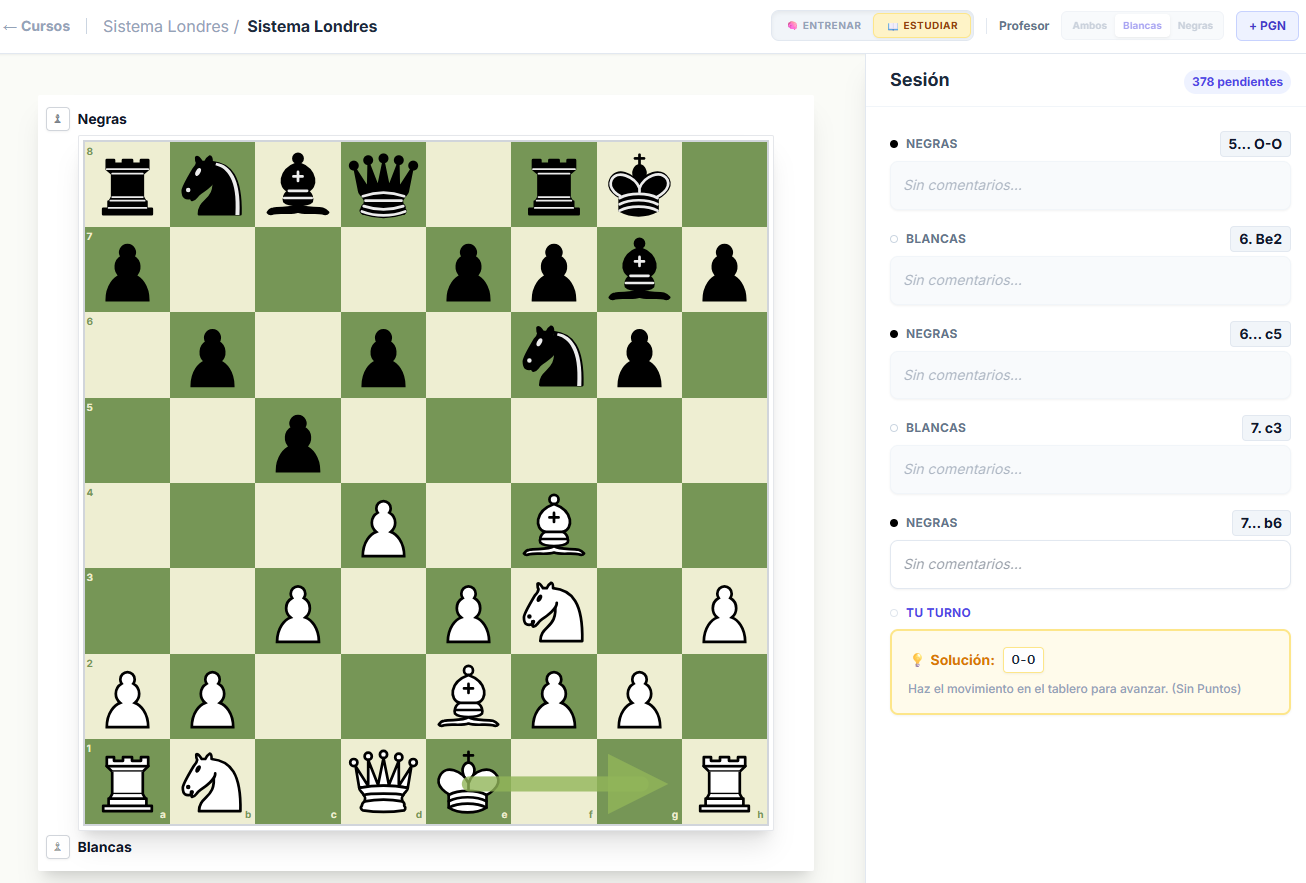Select the black knight on f6

click(x=554, y=355)
